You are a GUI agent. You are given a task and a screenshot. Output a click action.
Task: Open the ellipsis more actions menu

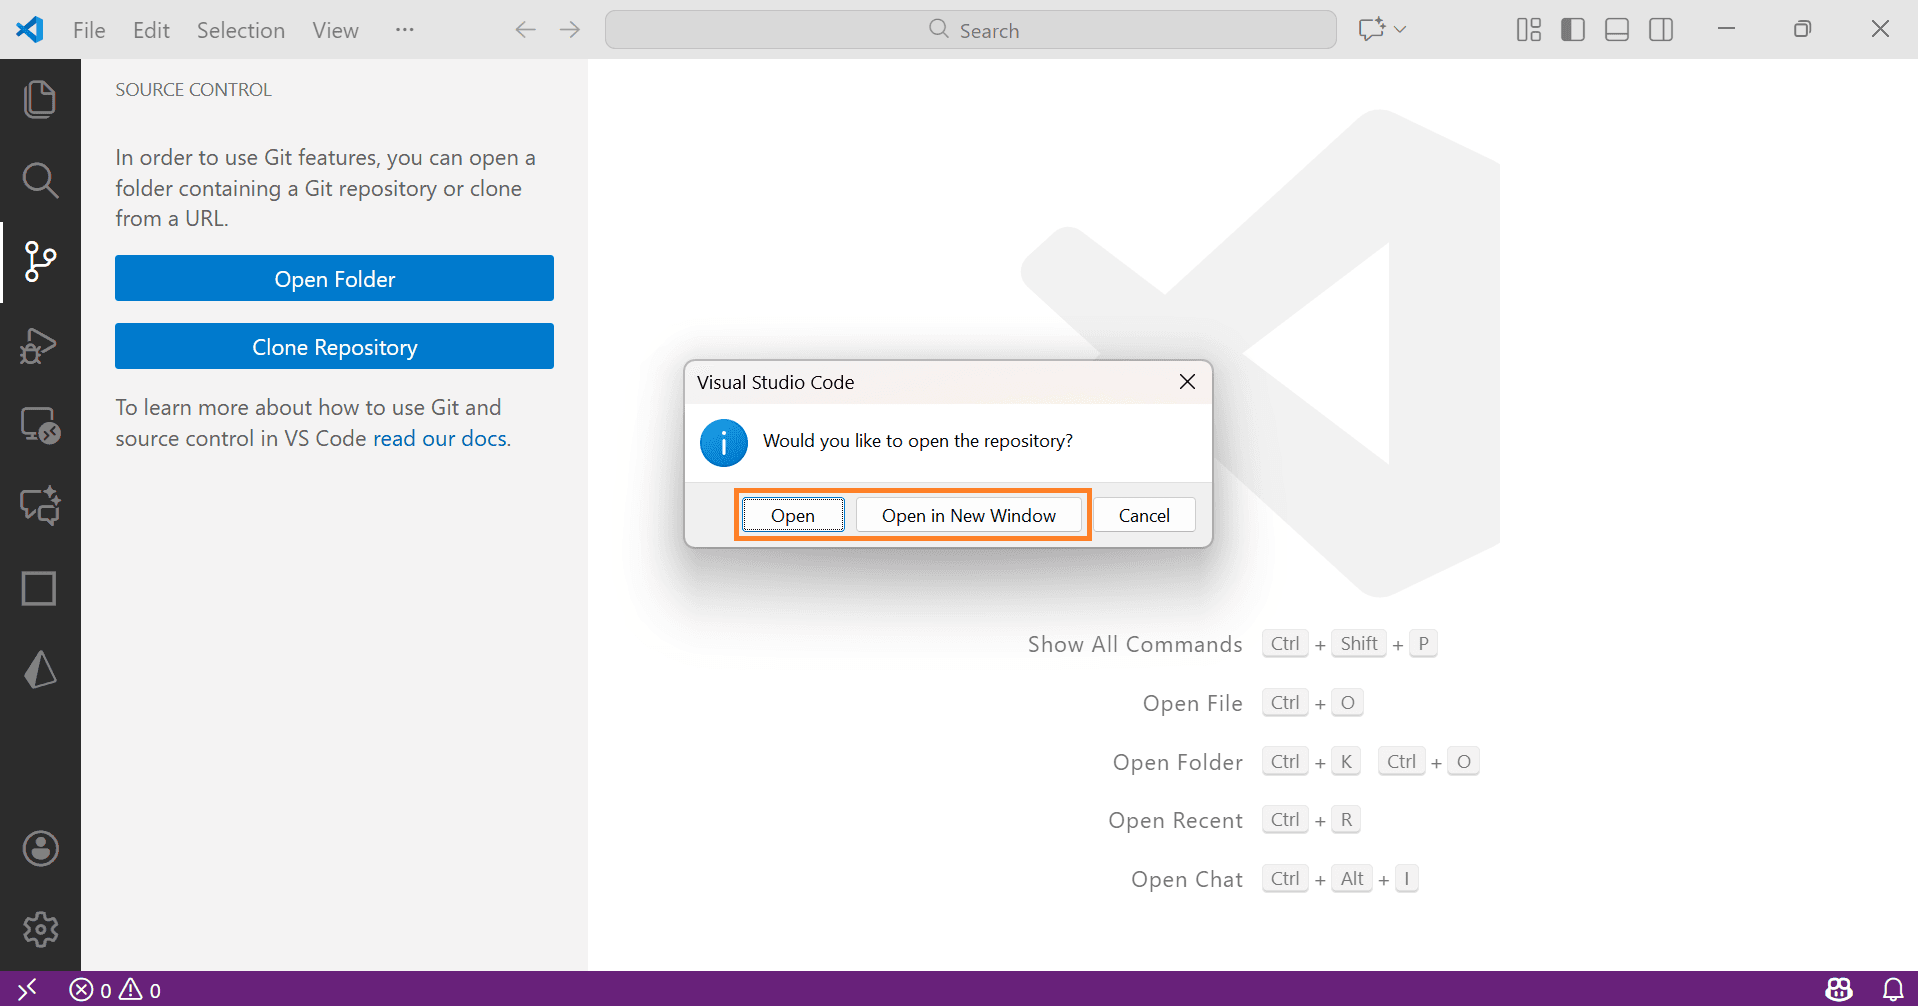coord(404,29)
